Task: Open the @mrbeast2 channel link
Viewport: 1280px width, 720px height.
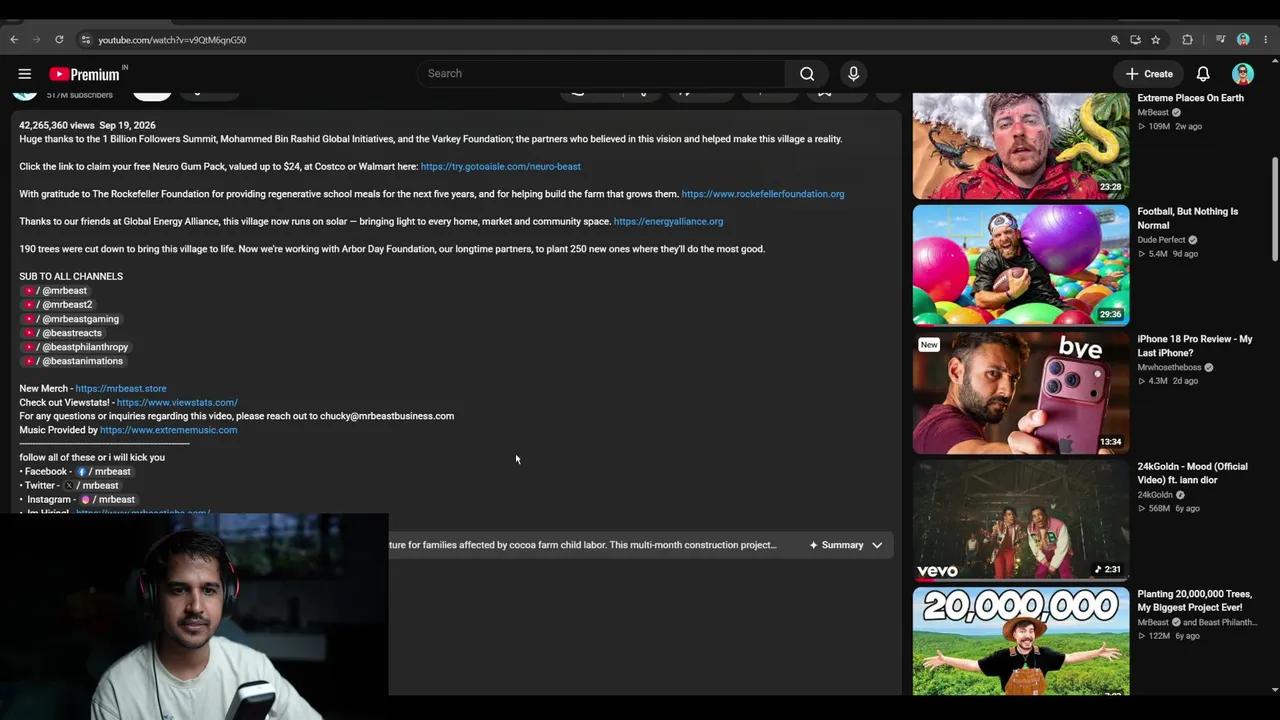Action: click(x=59, y=305)
